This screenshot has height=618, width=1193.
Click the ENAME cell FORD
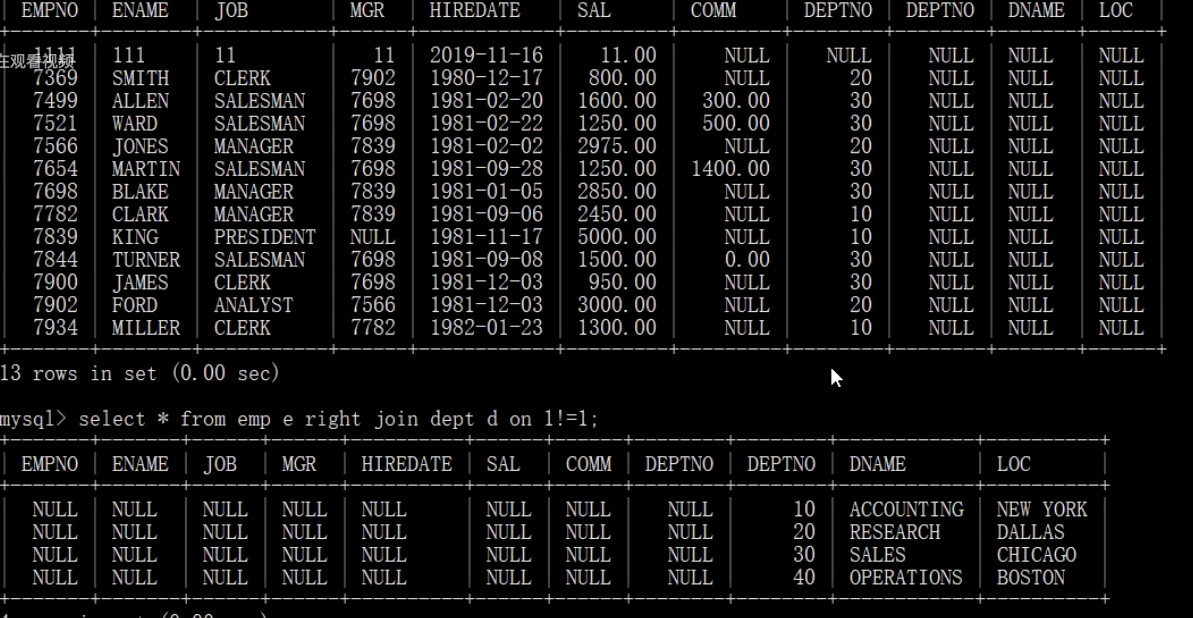(x=135, y=305)
